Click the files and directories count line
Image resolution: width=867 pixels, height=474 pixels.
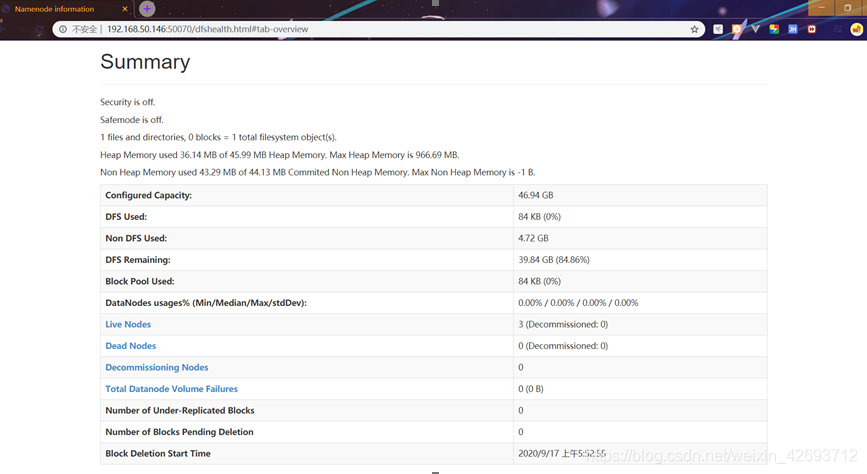point(218,137)
